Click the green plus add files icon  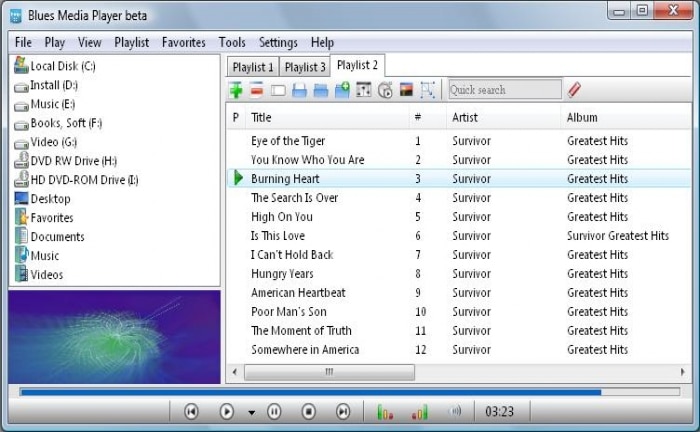236,90
